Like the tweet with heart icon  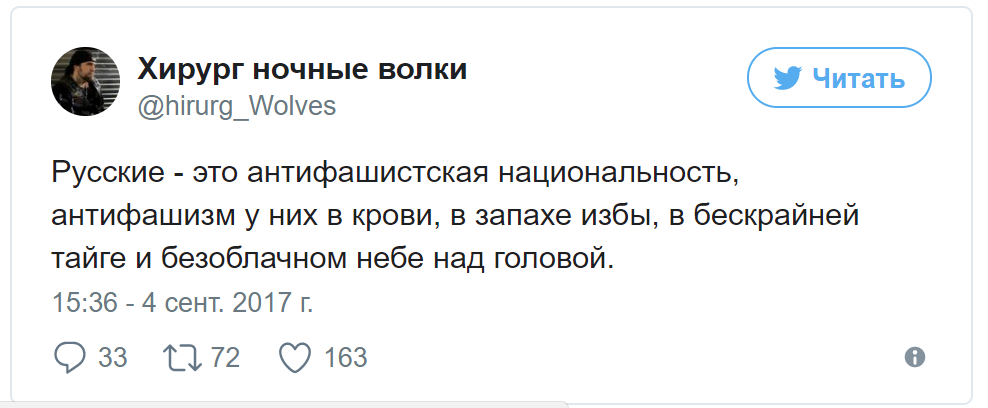coord(296,356)
